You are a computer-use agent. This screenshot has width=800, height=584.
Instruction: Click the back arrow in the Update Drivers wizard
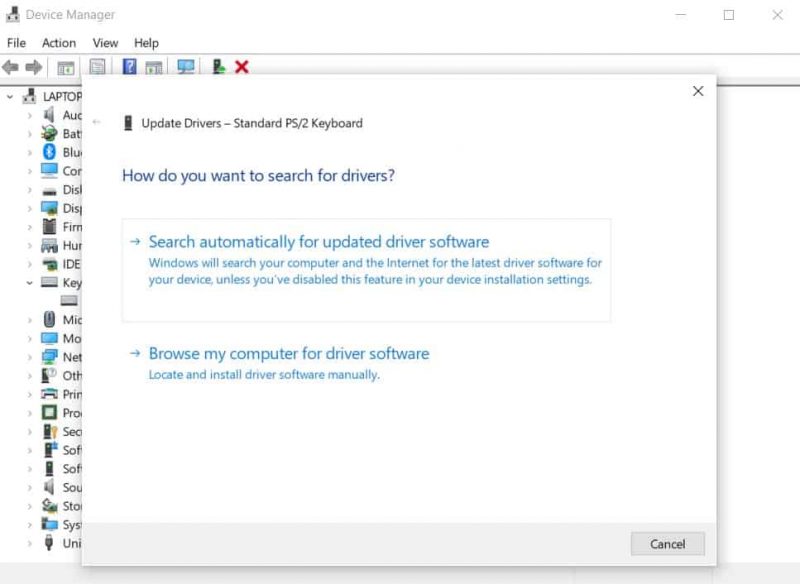(x=96, y=120)
